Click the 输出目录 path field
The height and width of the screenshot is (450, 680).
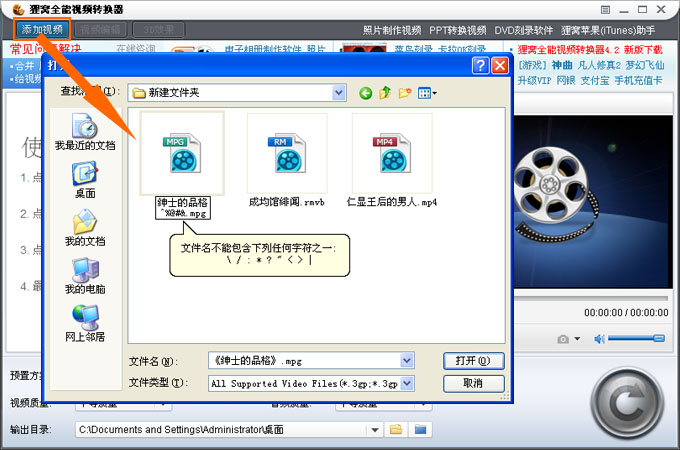[222, 430]
